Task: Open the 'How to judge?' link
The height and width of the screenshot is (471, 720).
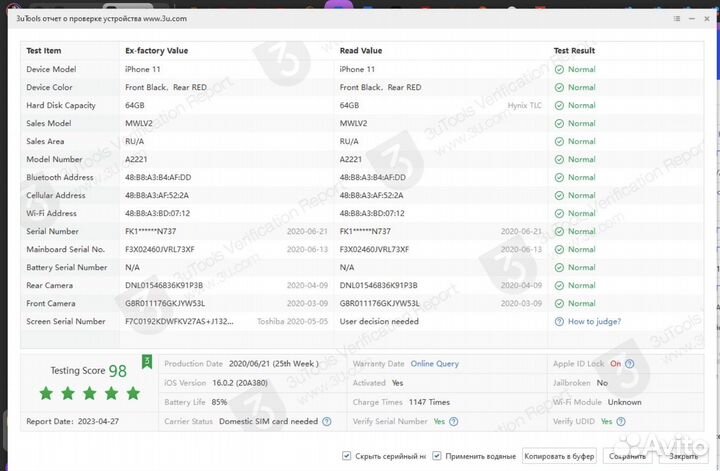Action: click(594, 321)
